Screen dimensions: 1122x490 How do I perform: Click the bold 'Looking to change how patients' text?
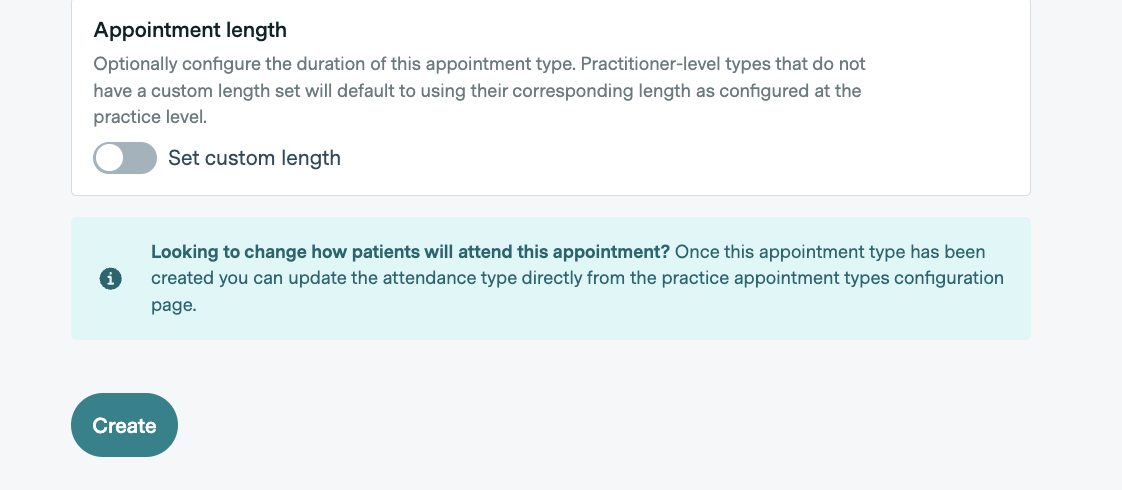(x=410, y=251)
